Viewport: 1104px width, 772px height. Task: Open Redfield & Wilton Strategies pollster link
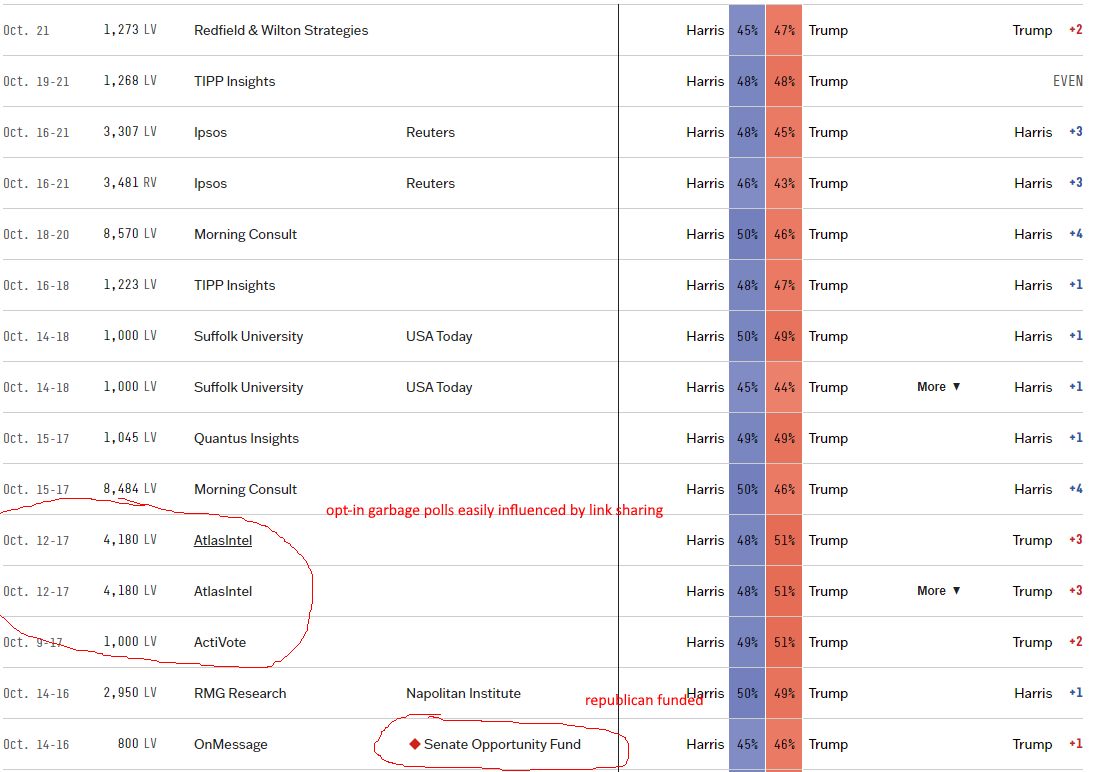(x=281, y=30)
